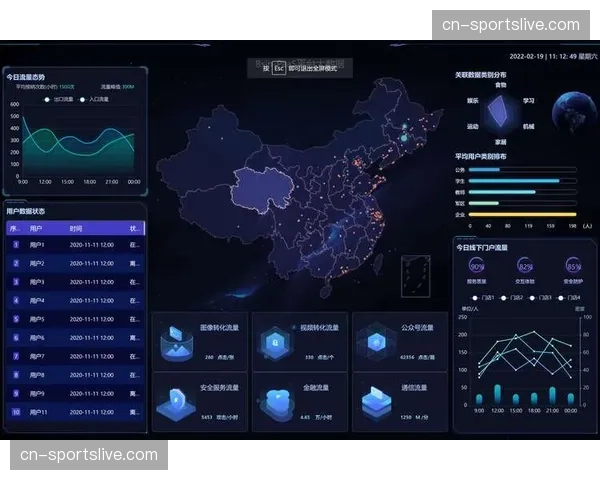This screenshot has width=600, height=480.
Task: Select the 用户1 table row
Action: pos(75,245)
